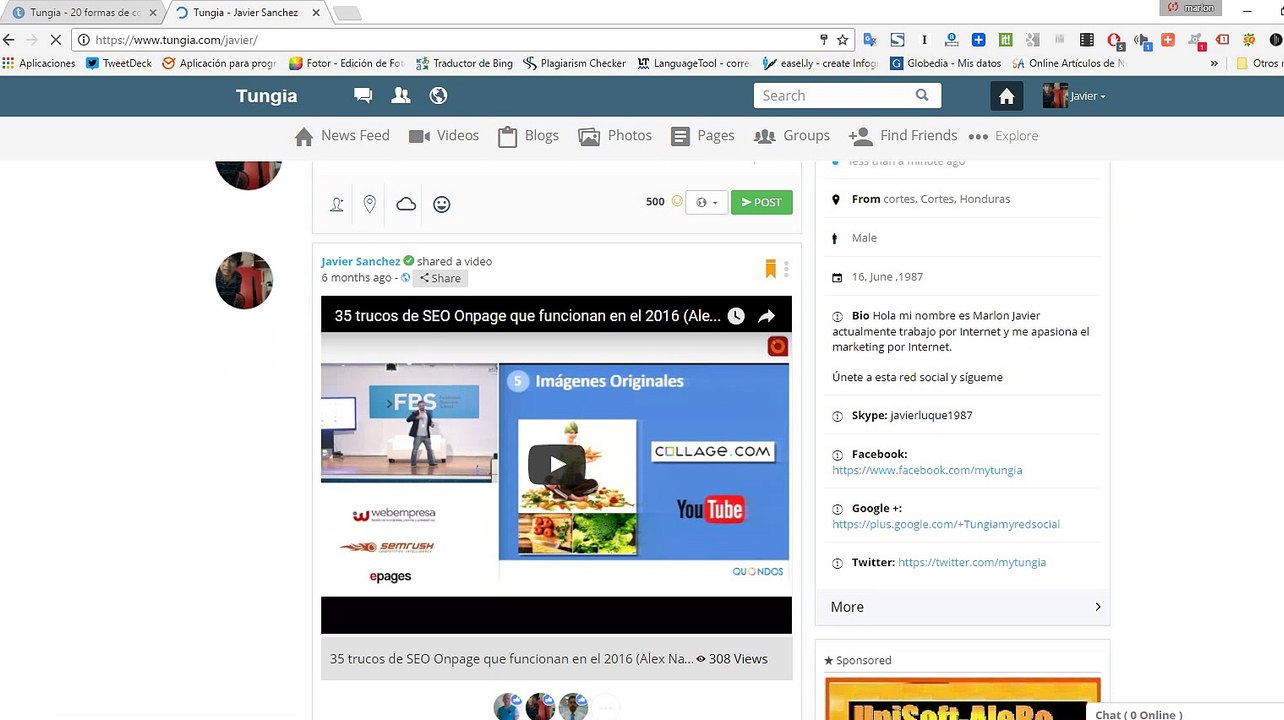The width and height of the screenshot is (1284, 720).
Task: Click the post author avatar thumbnail
Action: pos(244,280)
